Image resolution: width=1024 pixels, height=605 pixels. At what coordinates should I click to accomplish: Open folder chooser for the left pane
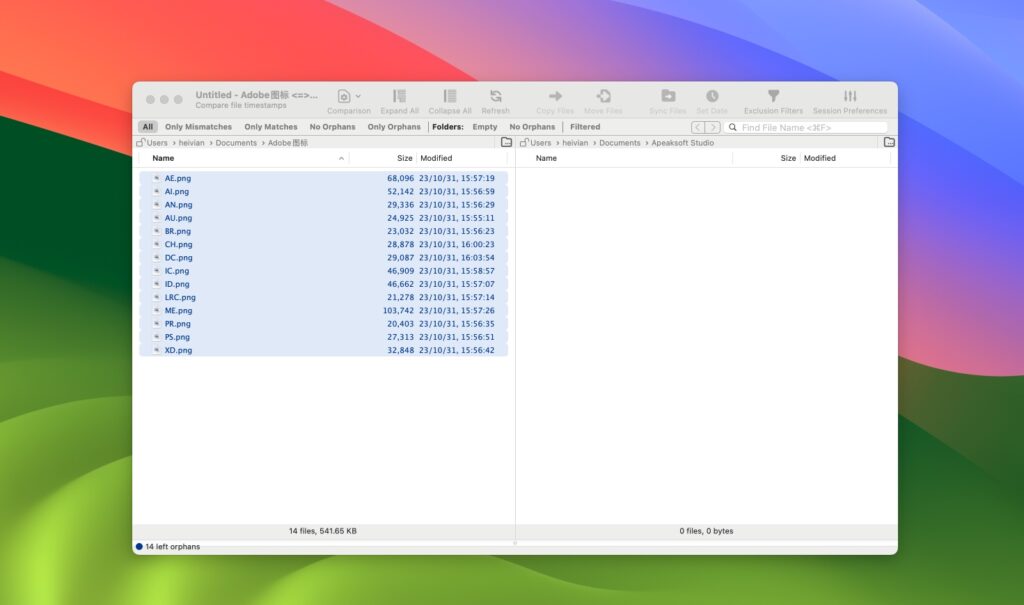tap(508, 142)
